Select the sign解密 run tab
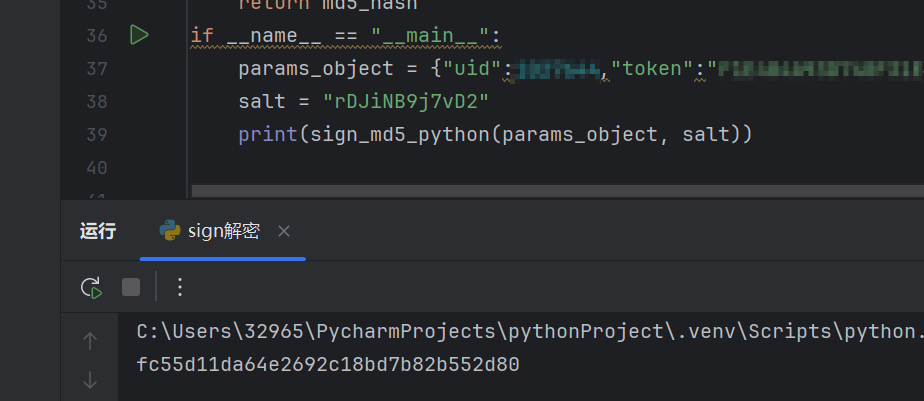Image resolution: width=924 pixels, height=401 pixels. coord(223,231)
